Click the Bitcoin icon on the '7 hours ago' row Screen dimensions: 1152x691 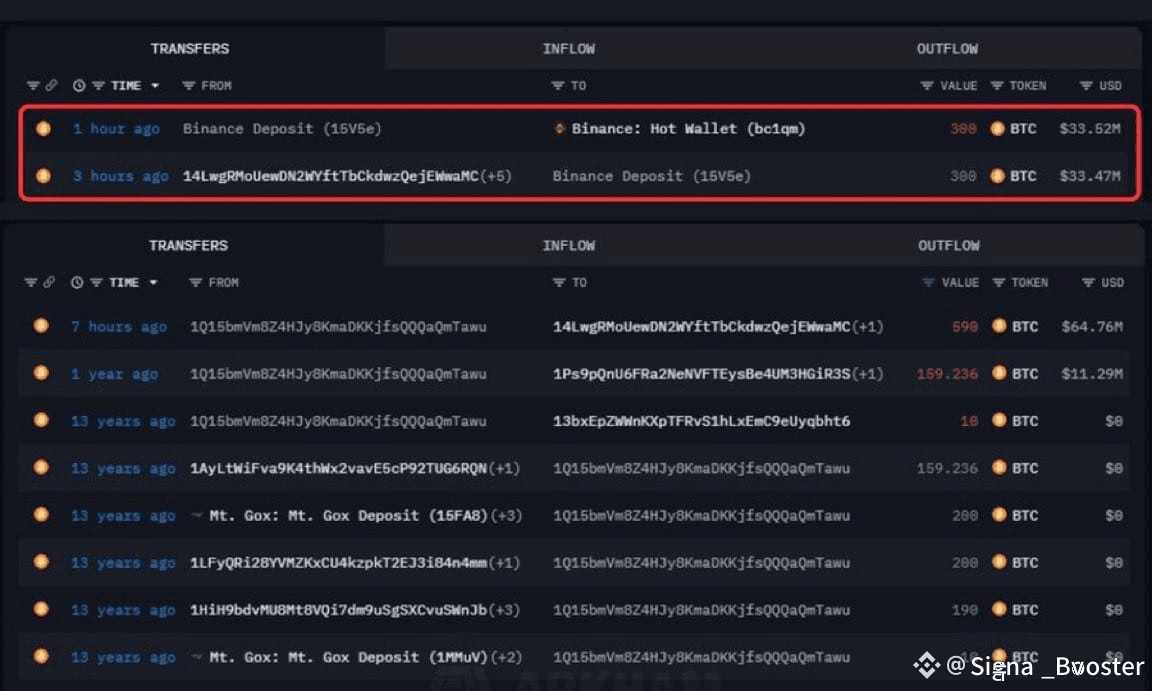click(41, 326)
